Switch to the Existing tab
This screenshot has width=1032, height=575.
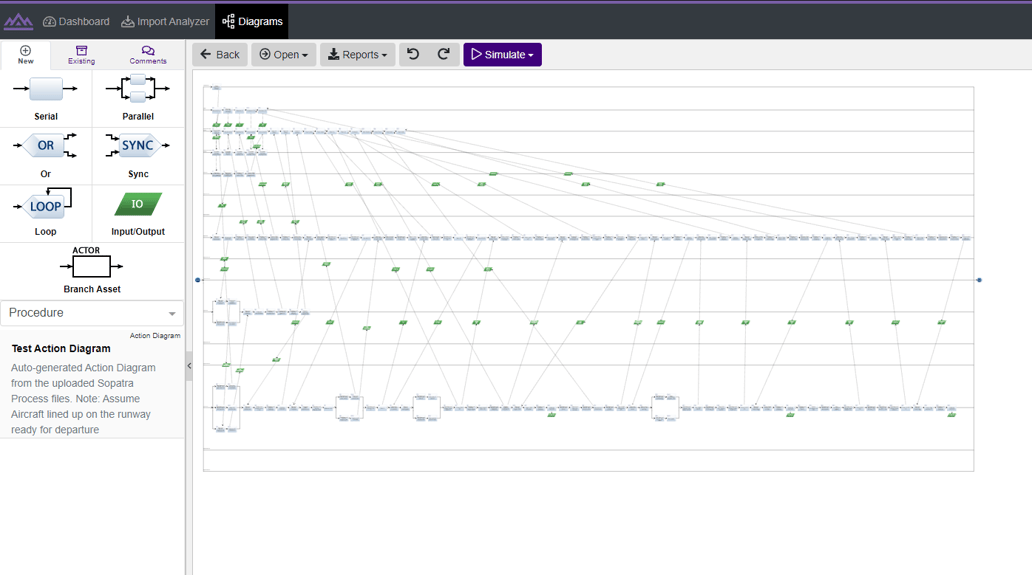(x=82, y=55)
